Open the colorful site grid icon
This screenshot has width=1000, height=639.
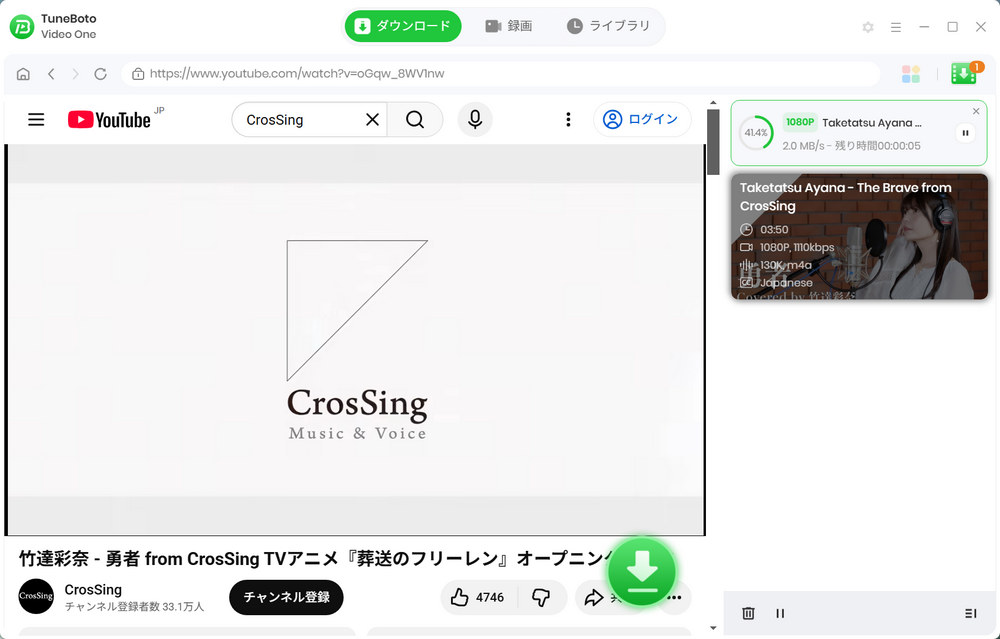911,74
